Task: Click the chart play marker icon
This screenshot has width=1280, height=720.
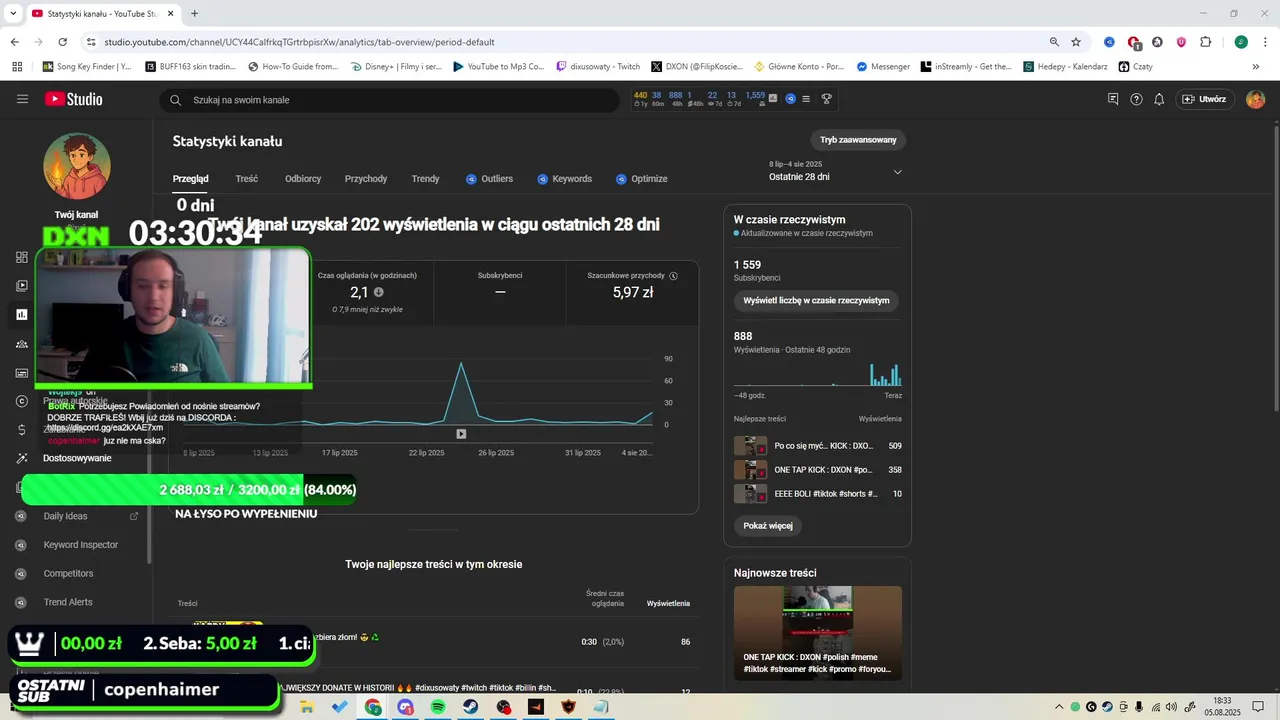Action: 461,434
